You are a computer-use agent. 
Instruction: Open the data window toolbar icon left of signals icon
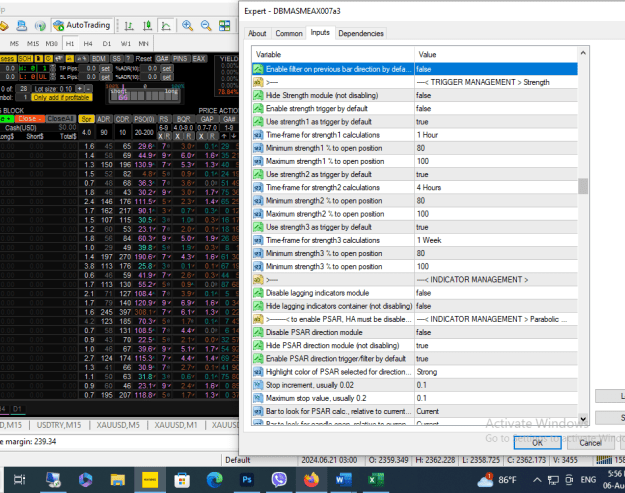(22, 26)
